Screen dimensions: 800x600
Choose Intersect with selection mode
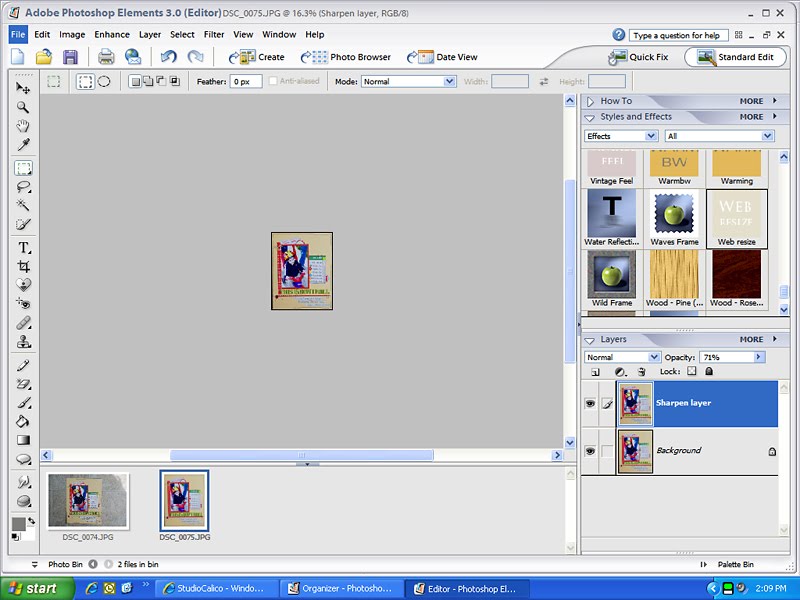tap(174, 81)
